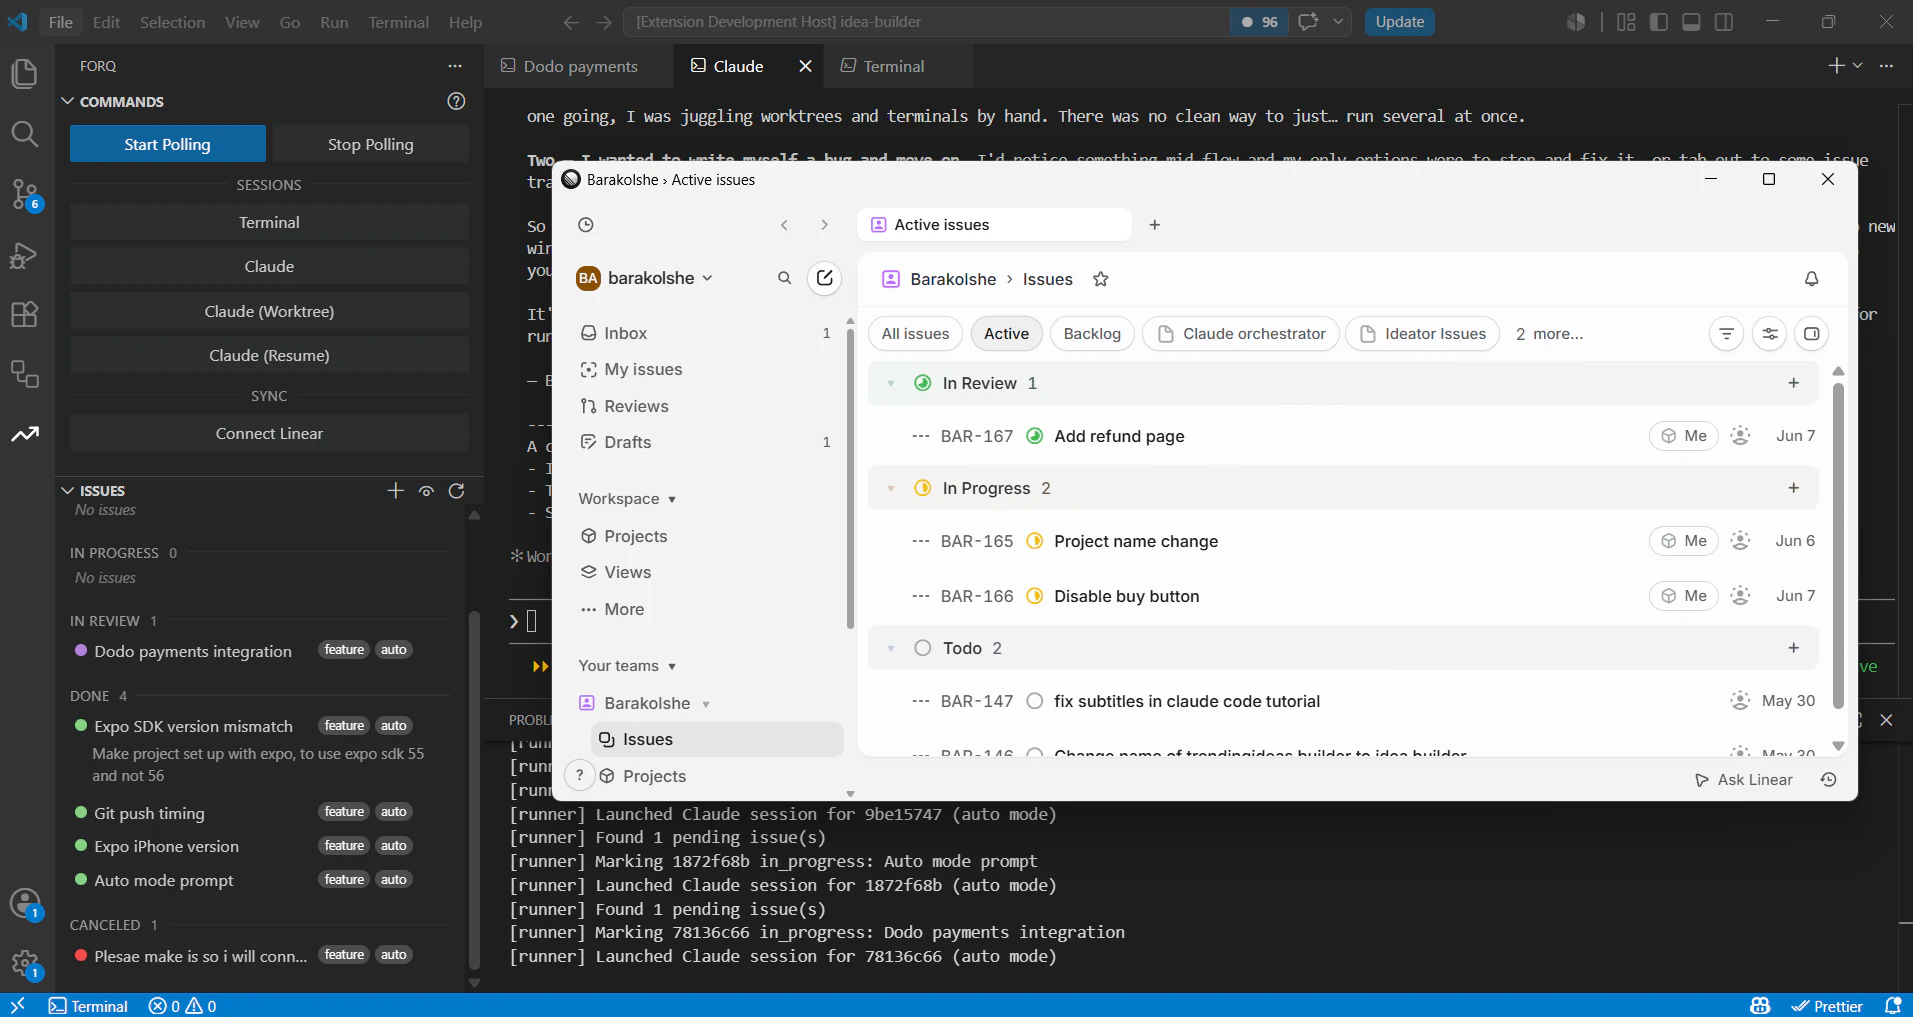Open the File menu
The width and height of the screenshot is (1913, 1017).
point(61,22)
